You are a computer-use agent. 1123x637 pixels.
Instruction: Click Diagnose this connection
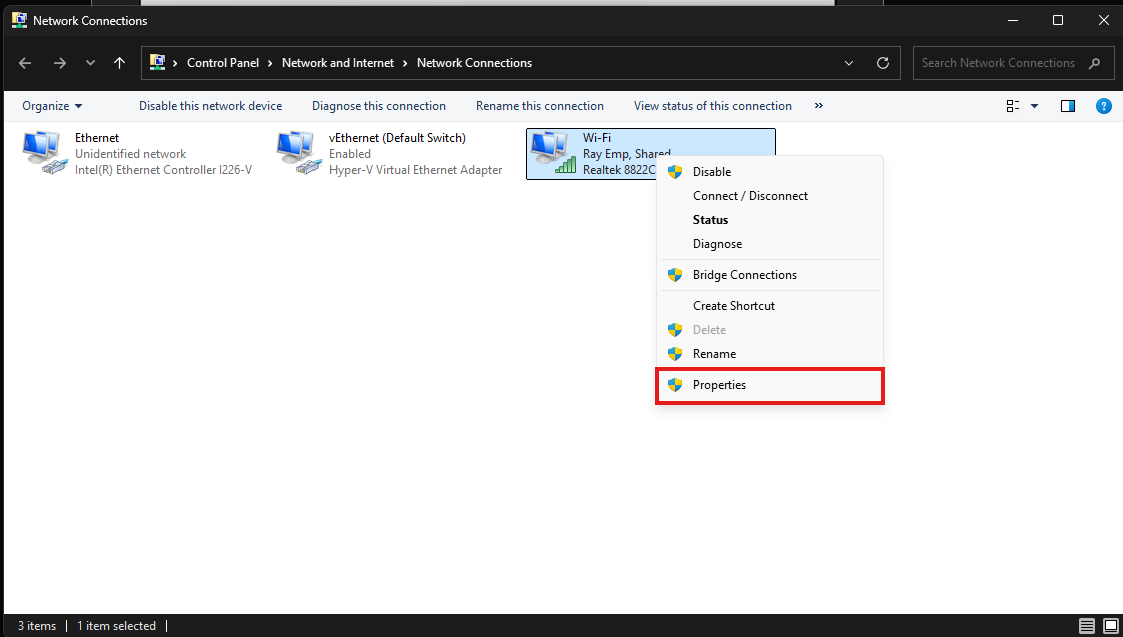point(379,106)
